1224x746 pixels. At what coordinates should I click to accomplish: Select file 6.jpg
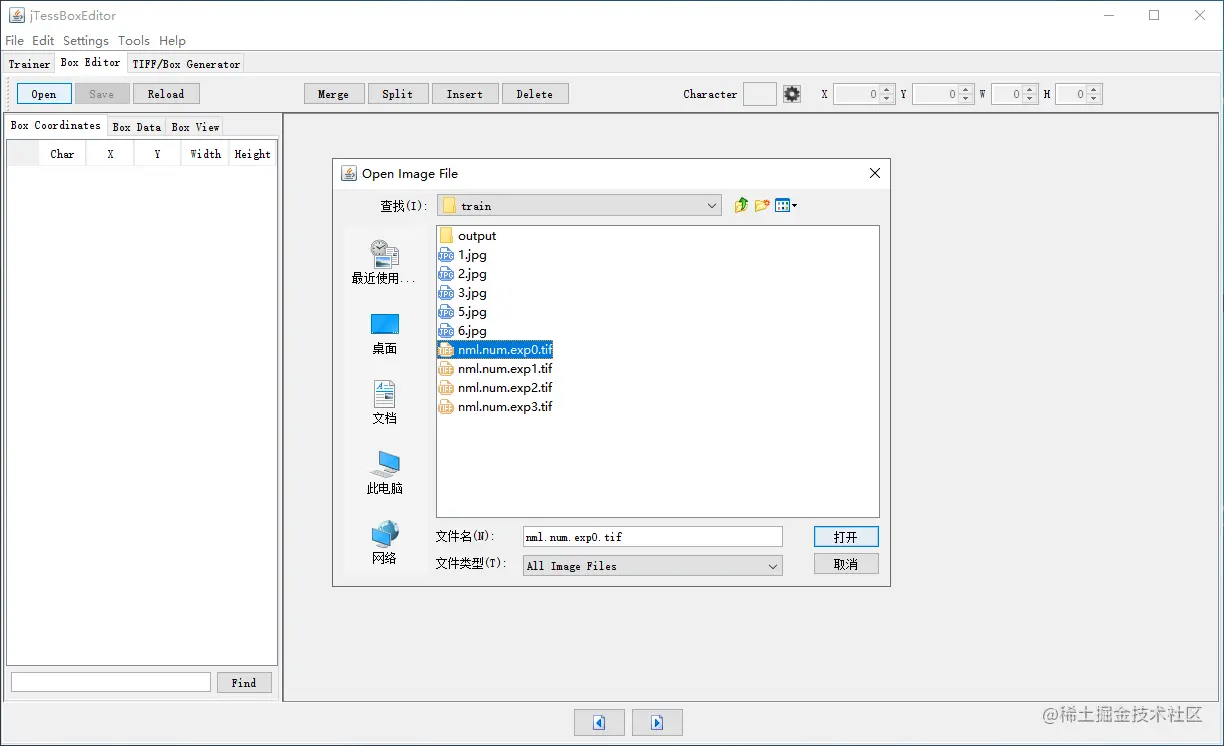(x=463, y=331)
